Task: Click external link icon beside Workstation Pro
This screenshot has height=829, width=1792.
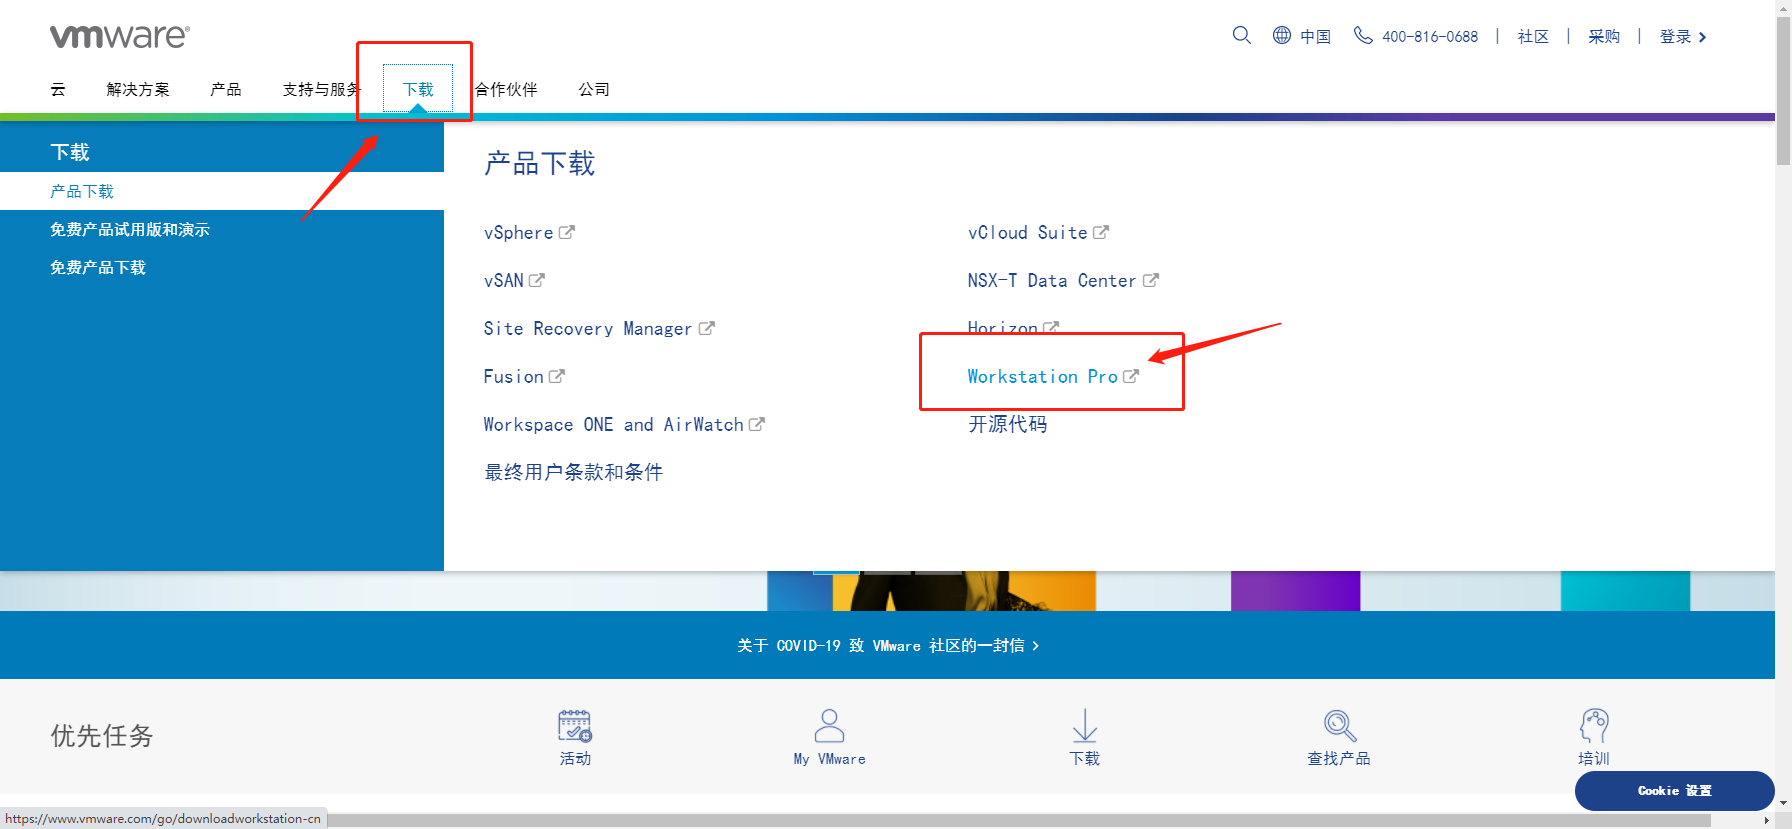Action: [x=1131, y=376]
